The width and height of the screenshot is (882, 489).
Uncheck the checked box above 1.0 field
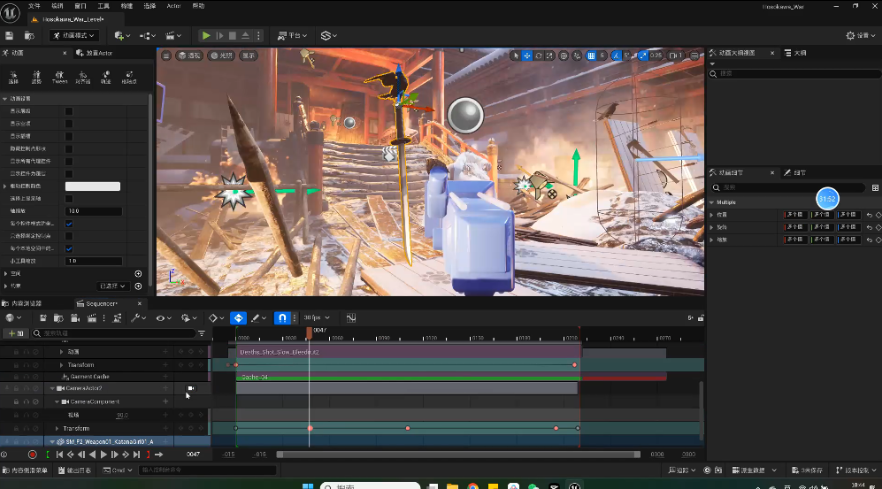(69, 248)
